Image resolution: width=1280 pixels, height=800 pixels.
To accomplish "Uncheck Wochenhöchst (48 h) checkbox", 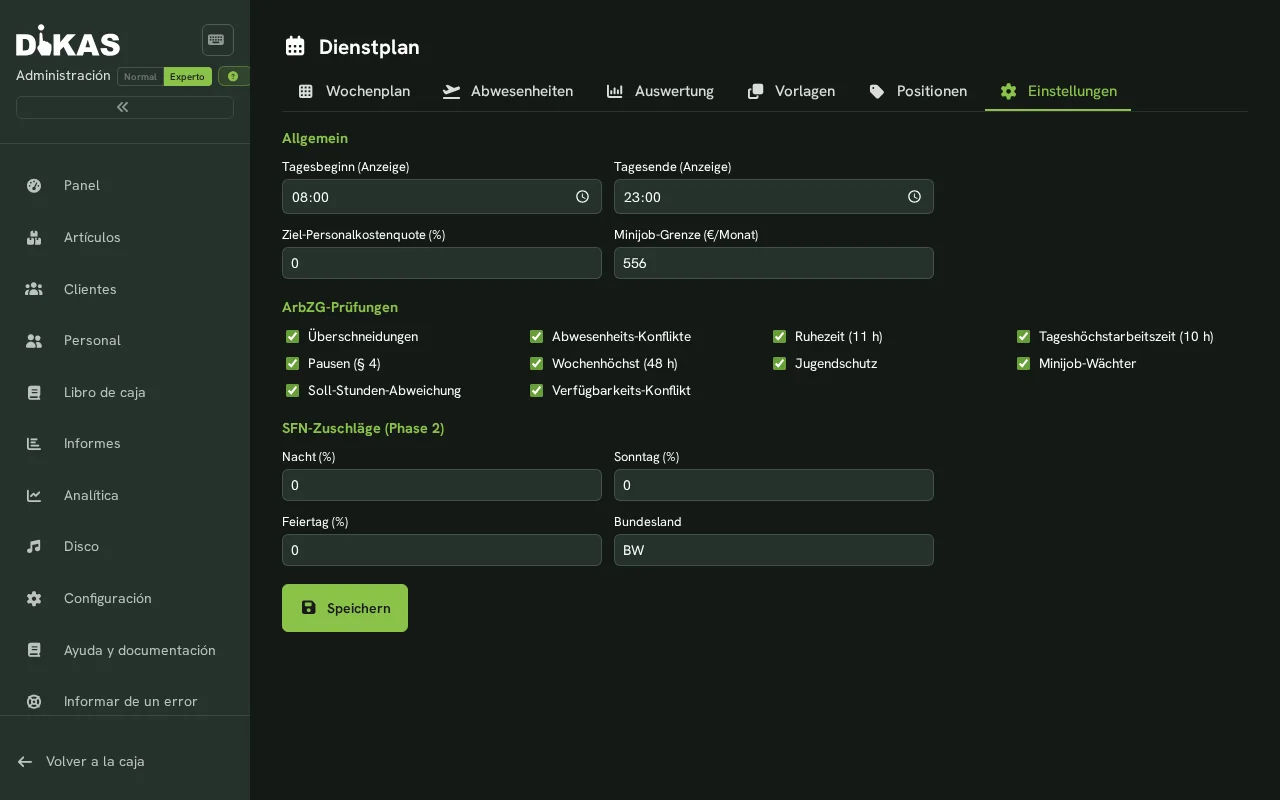I will point(536,363).
